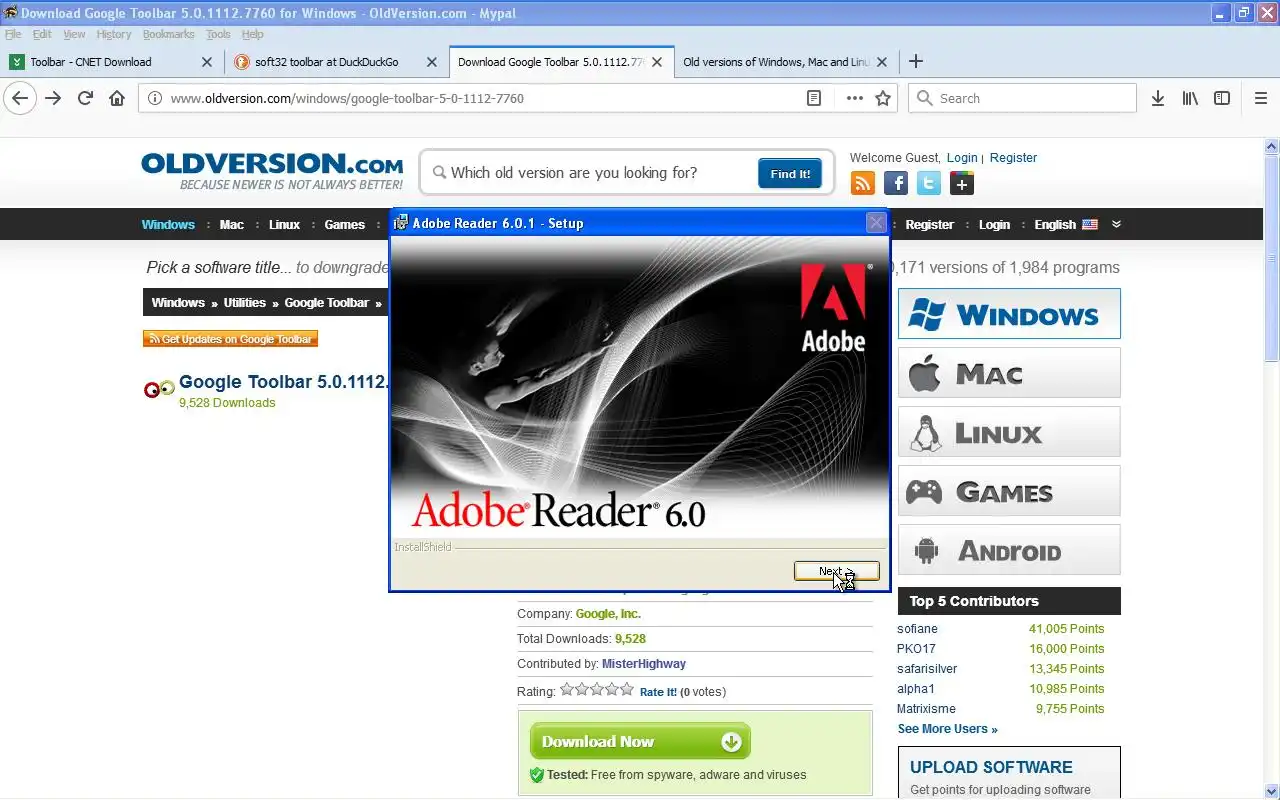Image resolution: width=1280 pixels, height=800 pixels.
Task: Close the soft32 toolbar DuckDuckGo tab
Action: point(432,61)
